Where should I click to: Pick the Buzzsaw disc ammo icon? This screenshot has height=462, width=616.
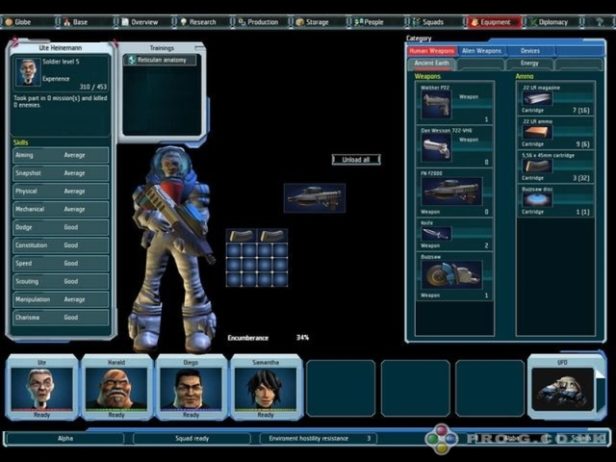[x=537, y=200]
